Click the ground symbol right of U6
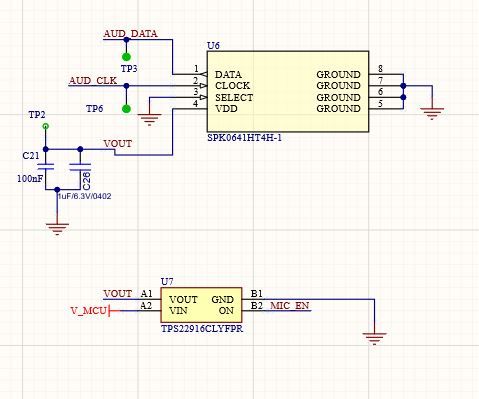 point(432,114)
